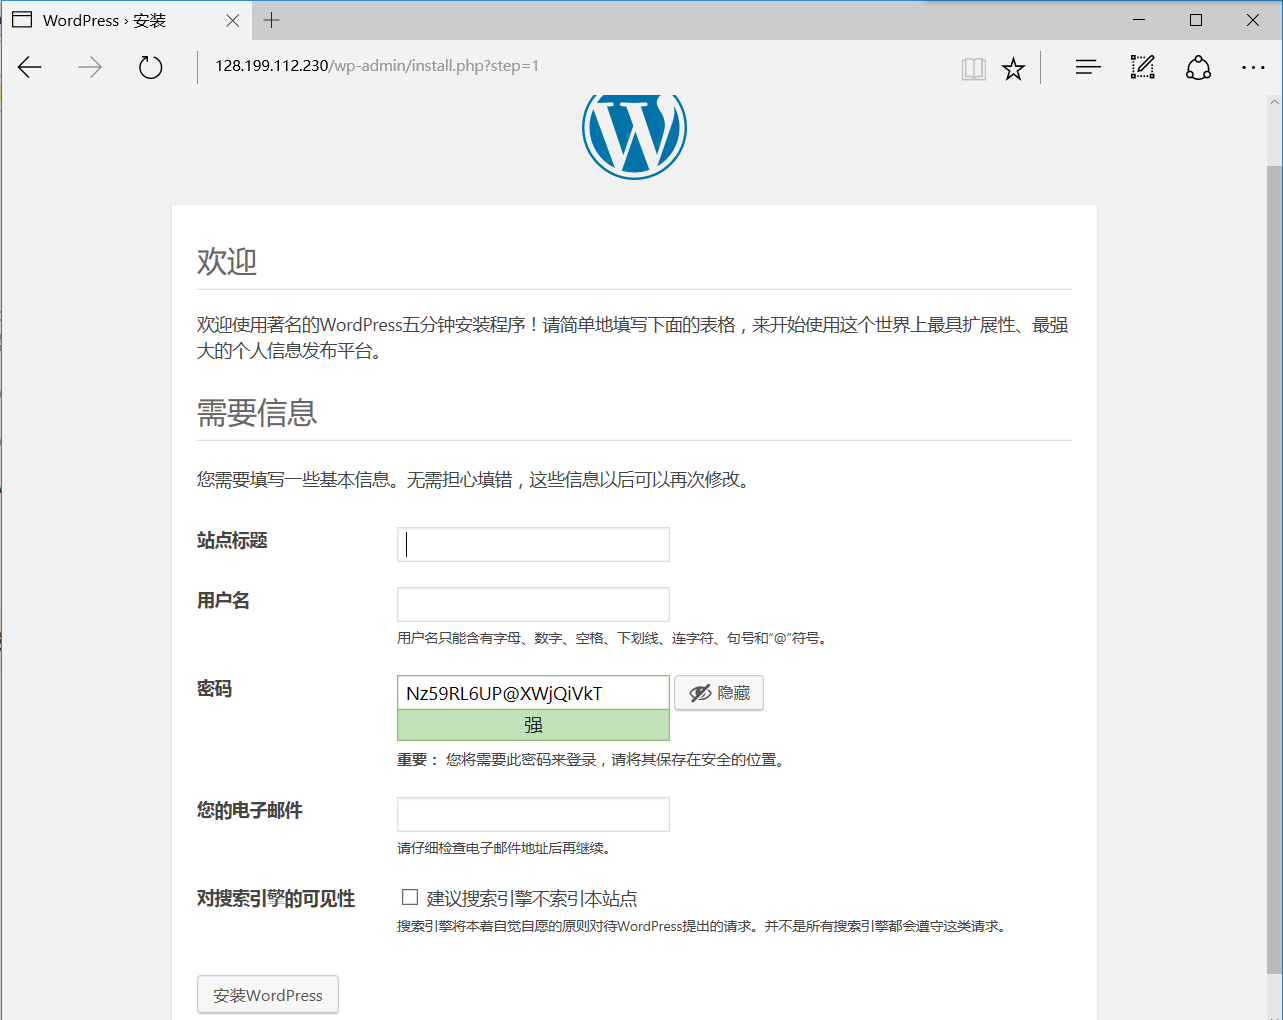Reload the page with the refresh icon

point(150,67)
